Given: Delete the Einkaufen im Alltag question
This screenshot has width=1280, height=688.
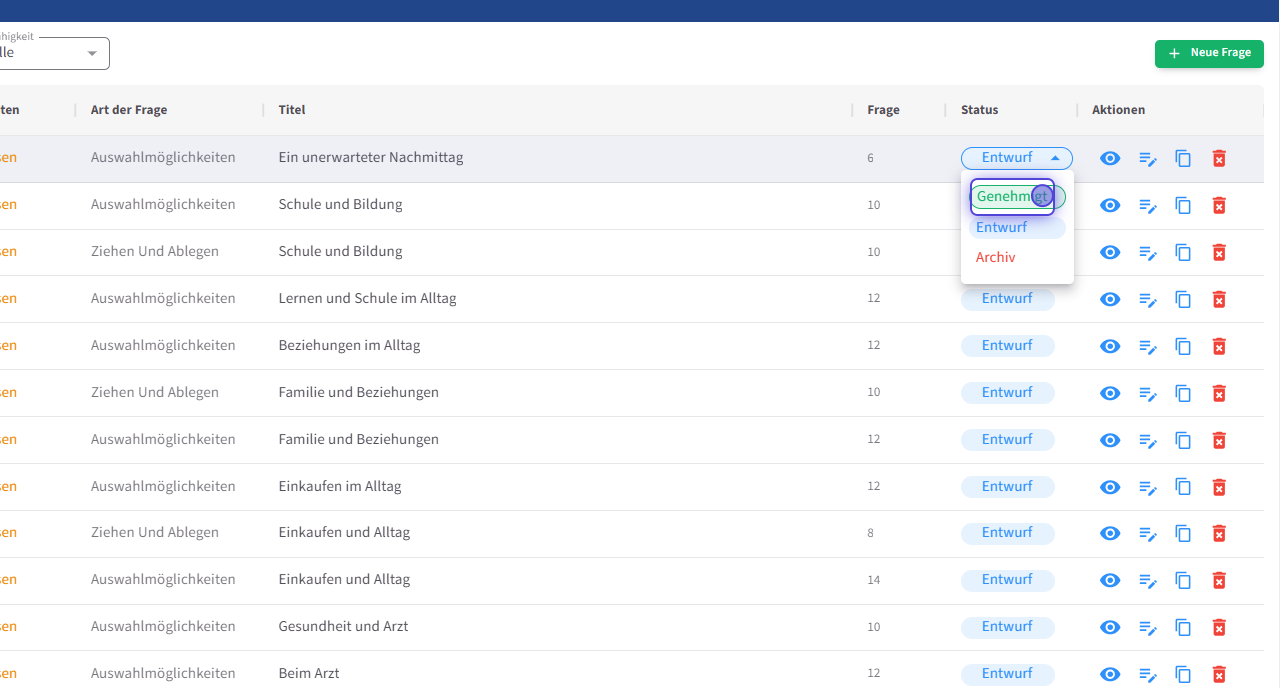Looking at the screenshot, I should [1218, 487].
